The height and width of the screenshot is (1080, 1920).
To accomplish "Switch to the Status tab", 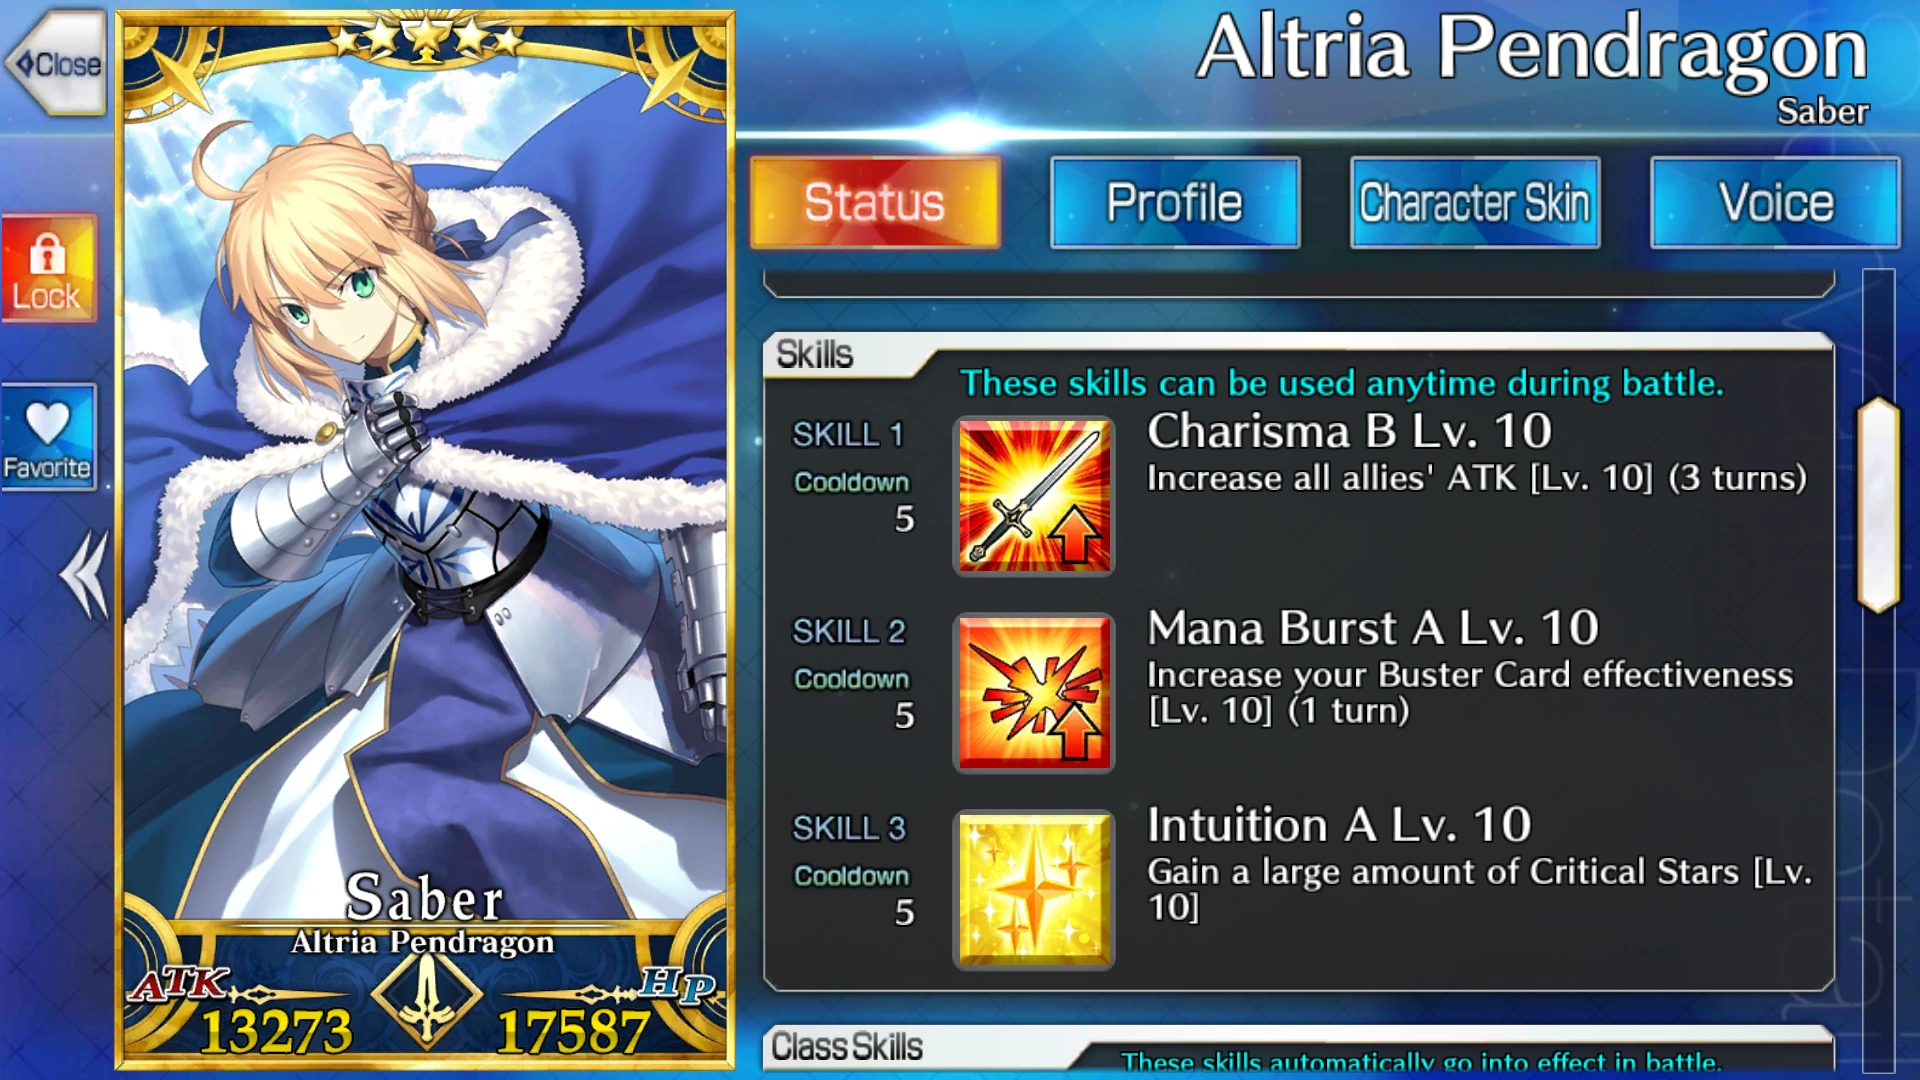I will click(x=875, y=202).
